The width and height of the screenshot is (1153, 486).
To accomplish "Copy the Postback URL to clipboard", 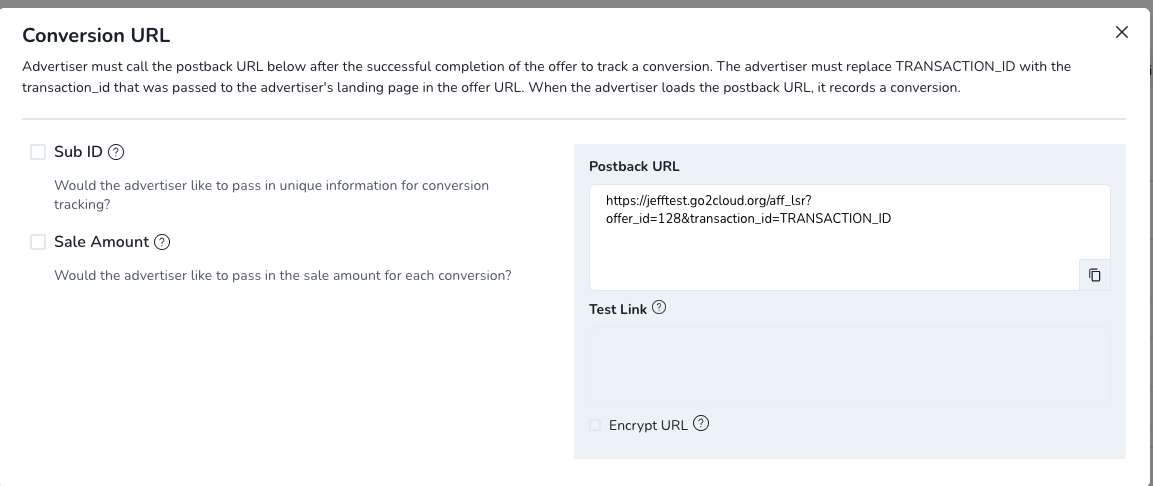I will [x=1094, y=275].
